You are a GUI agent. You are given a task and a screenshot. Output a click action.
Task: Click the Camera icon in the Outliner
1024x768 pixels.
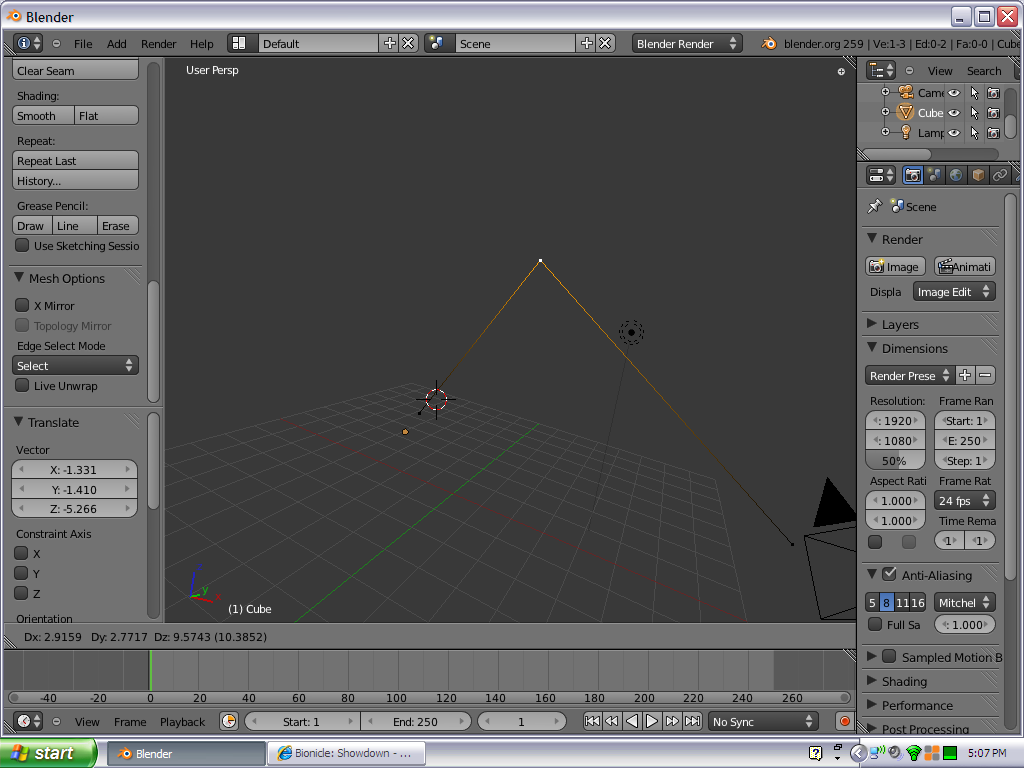(x=905, y=92)
